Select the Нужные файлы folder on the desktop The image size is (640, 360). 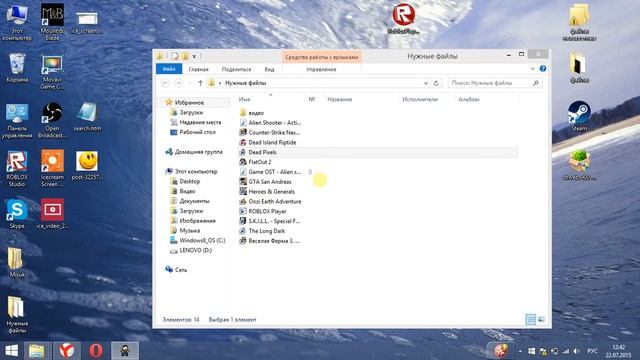click(x=17, y=315)
